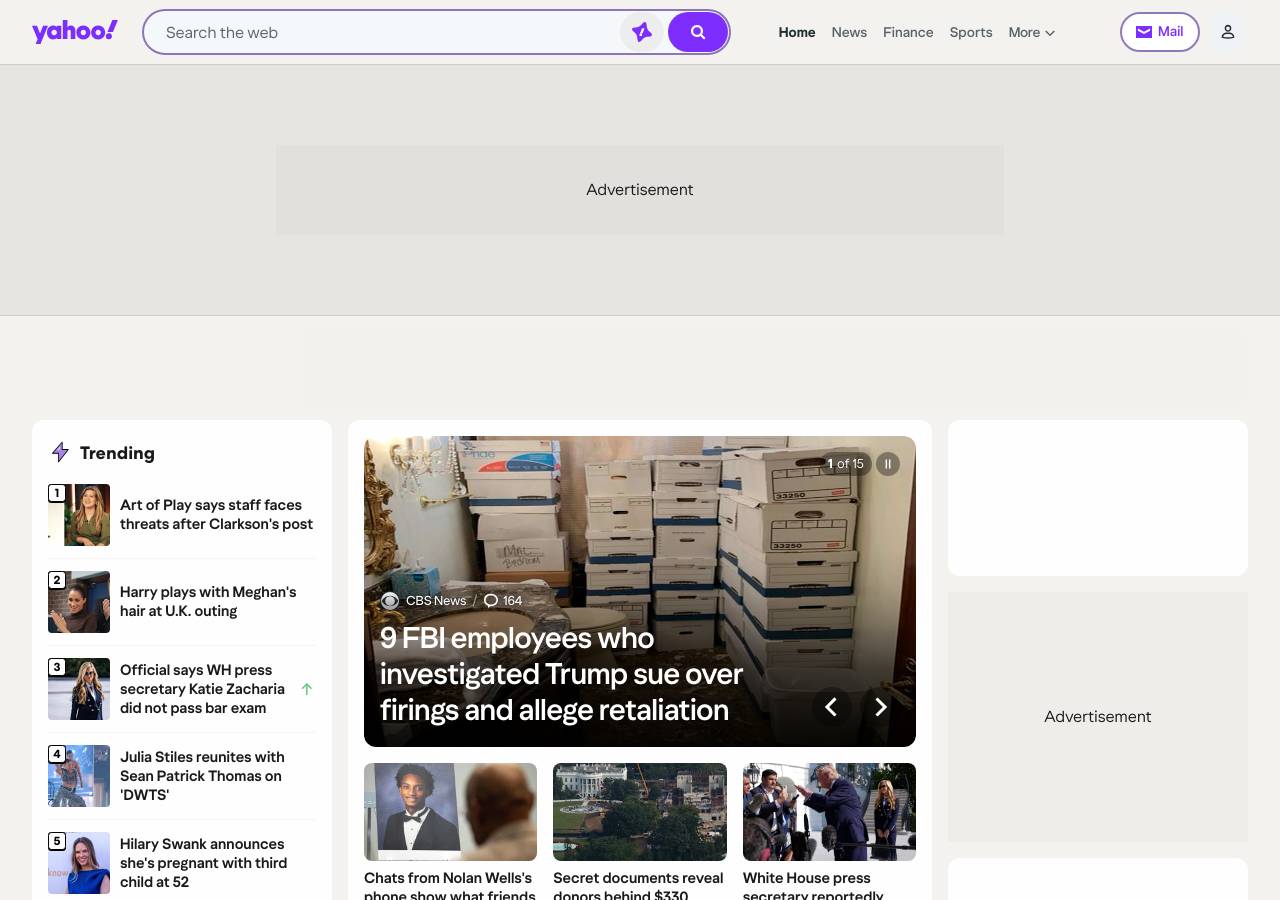Click the CBS News source name

pyautogui.click(x=436, y=601)
